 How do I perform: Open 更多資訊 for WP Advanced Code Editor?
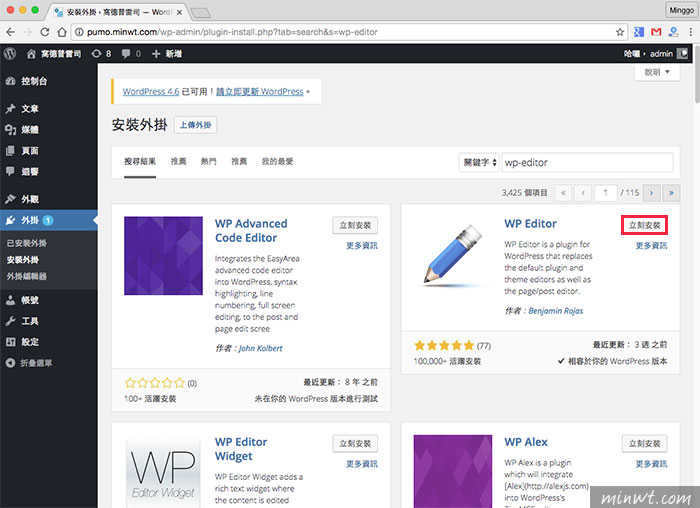pyautogui.click(x=362, y=246)
